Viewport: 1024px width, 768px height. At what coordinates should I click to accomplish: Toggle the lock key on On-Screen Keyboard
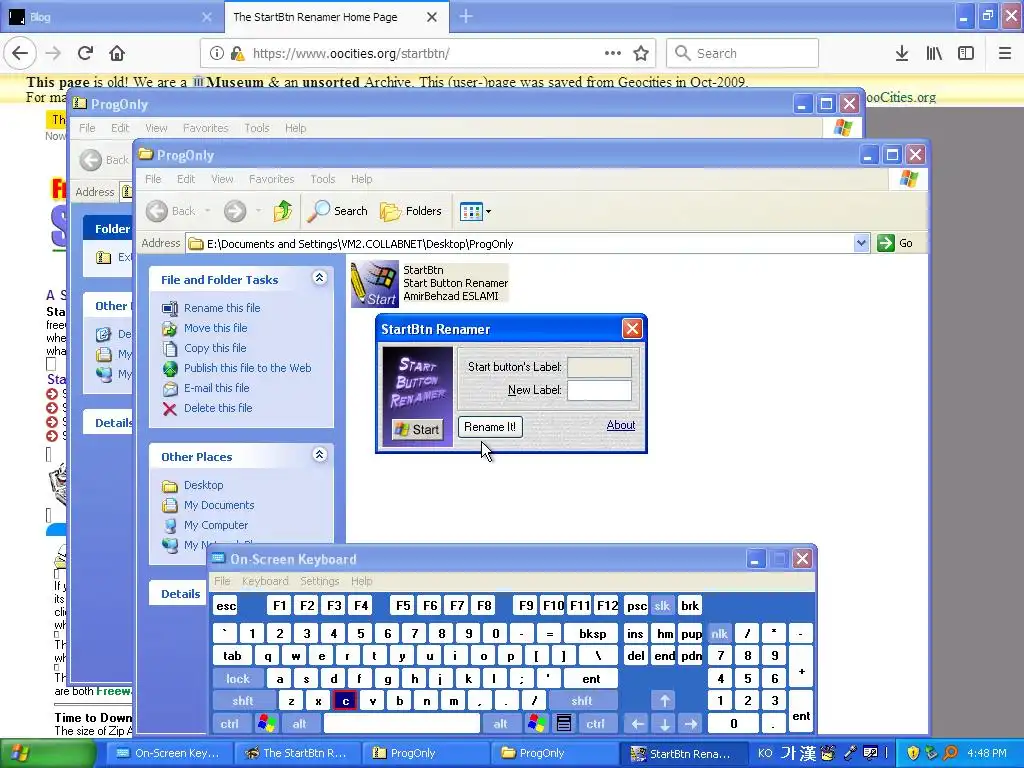click(x=238, y=679)
